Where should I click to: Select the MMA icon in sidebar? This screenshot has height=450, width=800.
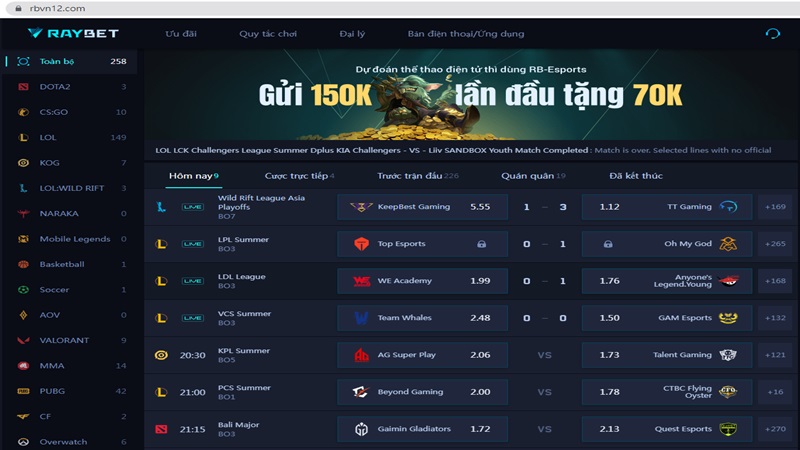(x=23, y=366)
